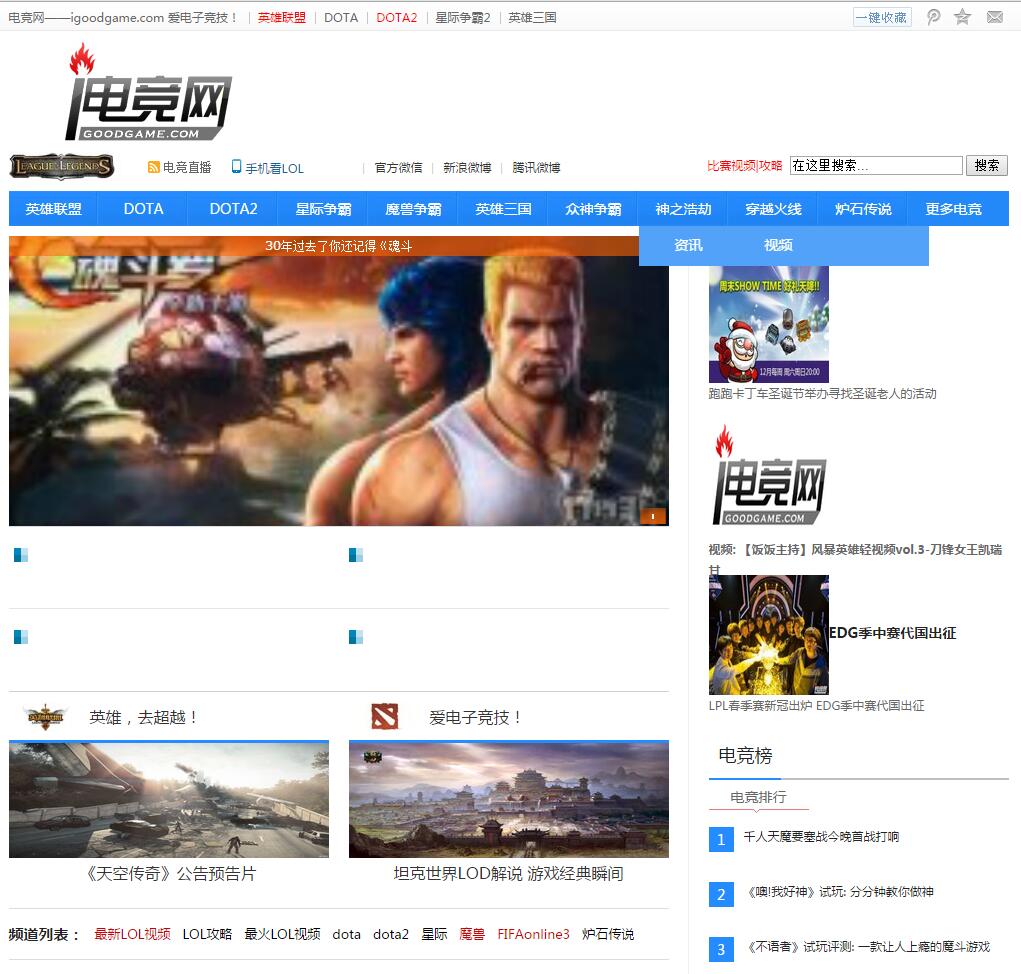This screenshot has width=1021, height=974.
Task: Click the 电竞网 logo in right sidebar
Action: click(770, 475)
